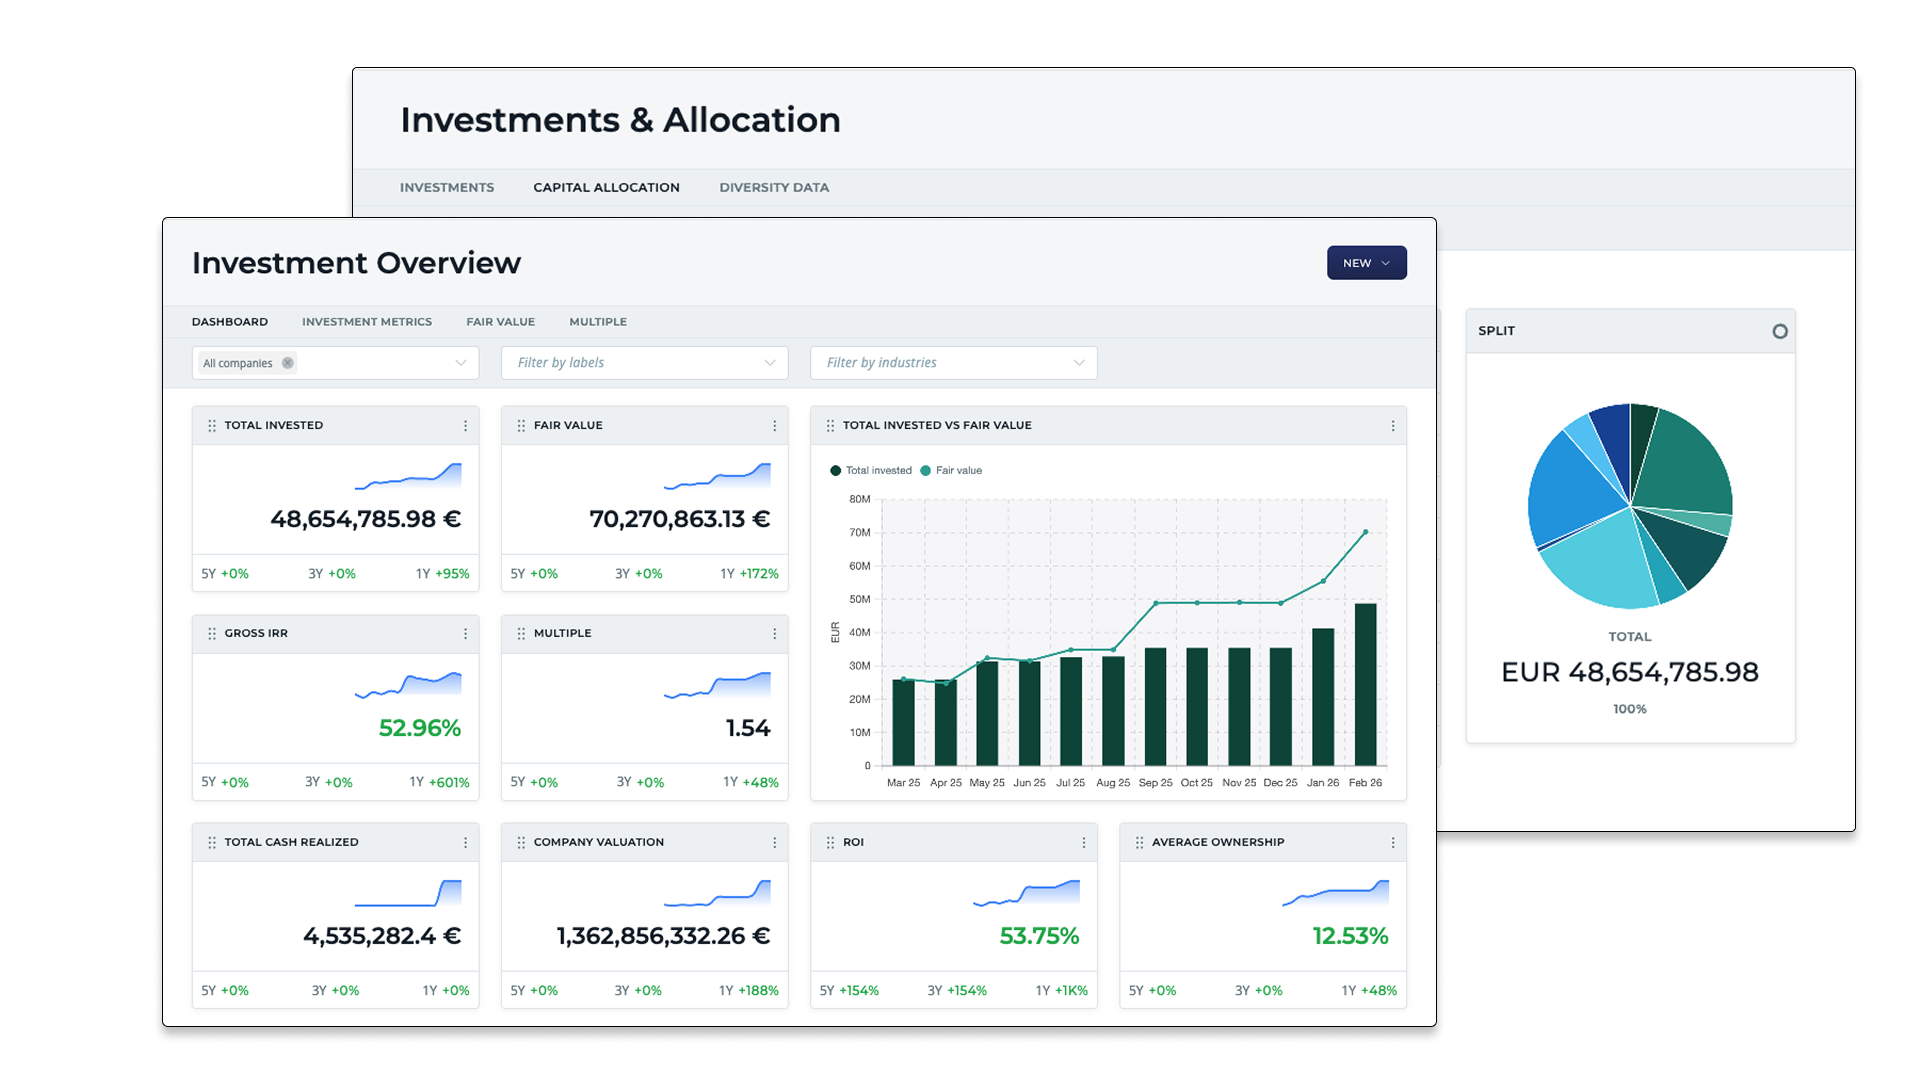The height and width of the screenshot is (1080, 1920).
Task: Expand the Filter by industries dropdown
Action: tap(1078, 363)
